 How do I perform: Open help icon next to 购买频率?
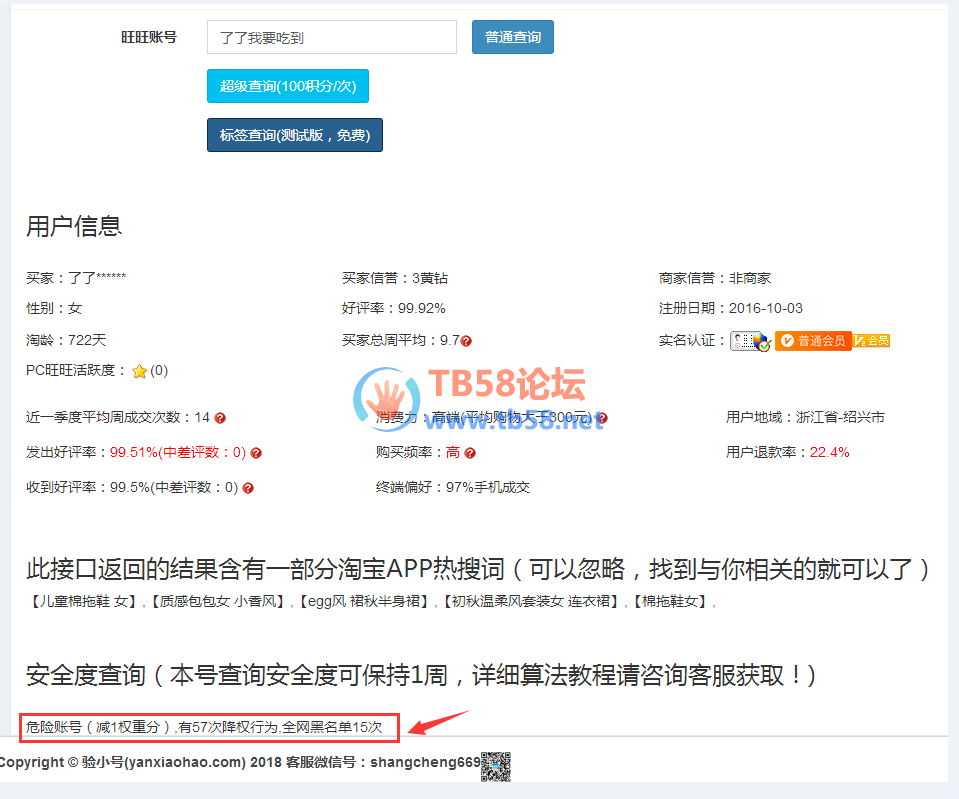tap(470, 453)
